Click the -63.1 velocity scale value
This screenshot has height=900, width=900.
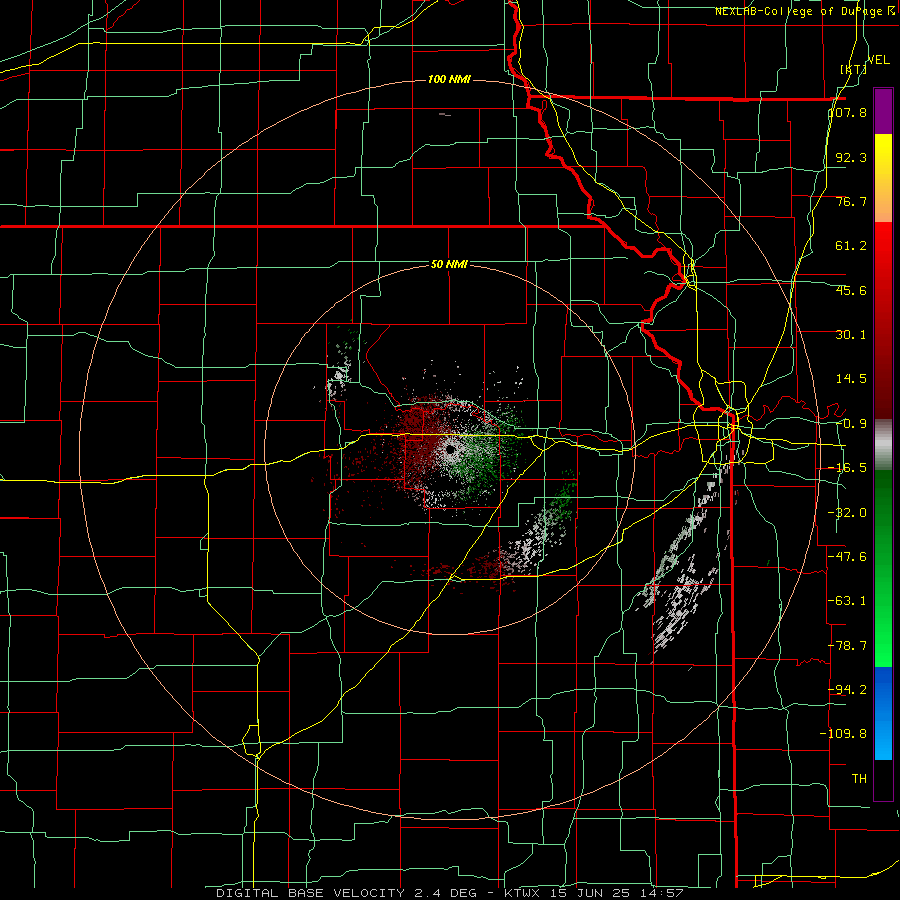[x=847, y=601]
